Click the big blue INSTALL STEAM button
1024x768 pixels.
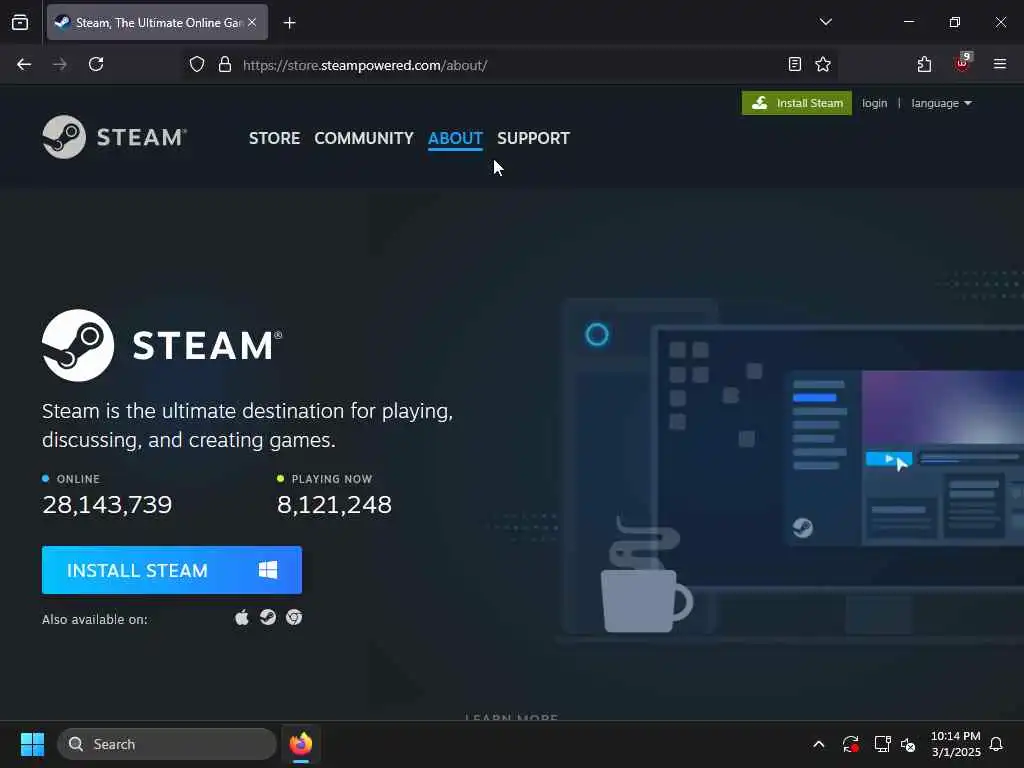172,570
